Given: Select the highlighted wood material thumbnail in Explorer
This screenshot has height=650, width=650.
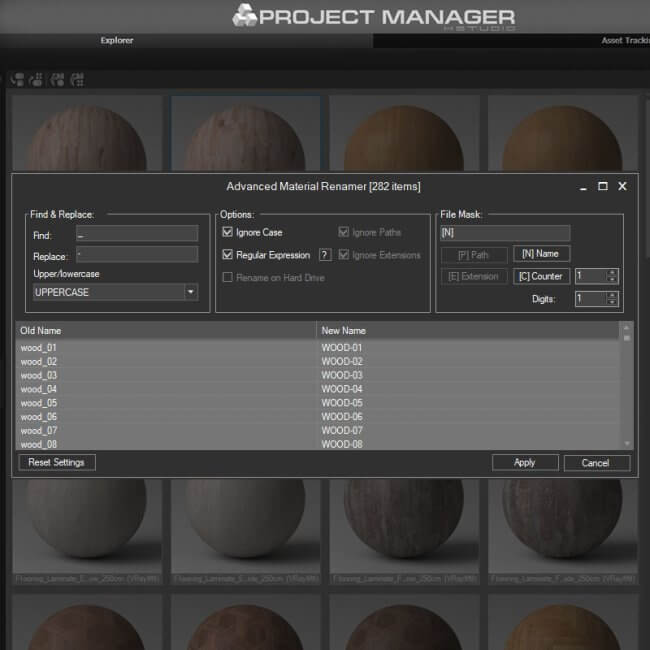Looking at the screenshot, I should (x=246, y=133).
